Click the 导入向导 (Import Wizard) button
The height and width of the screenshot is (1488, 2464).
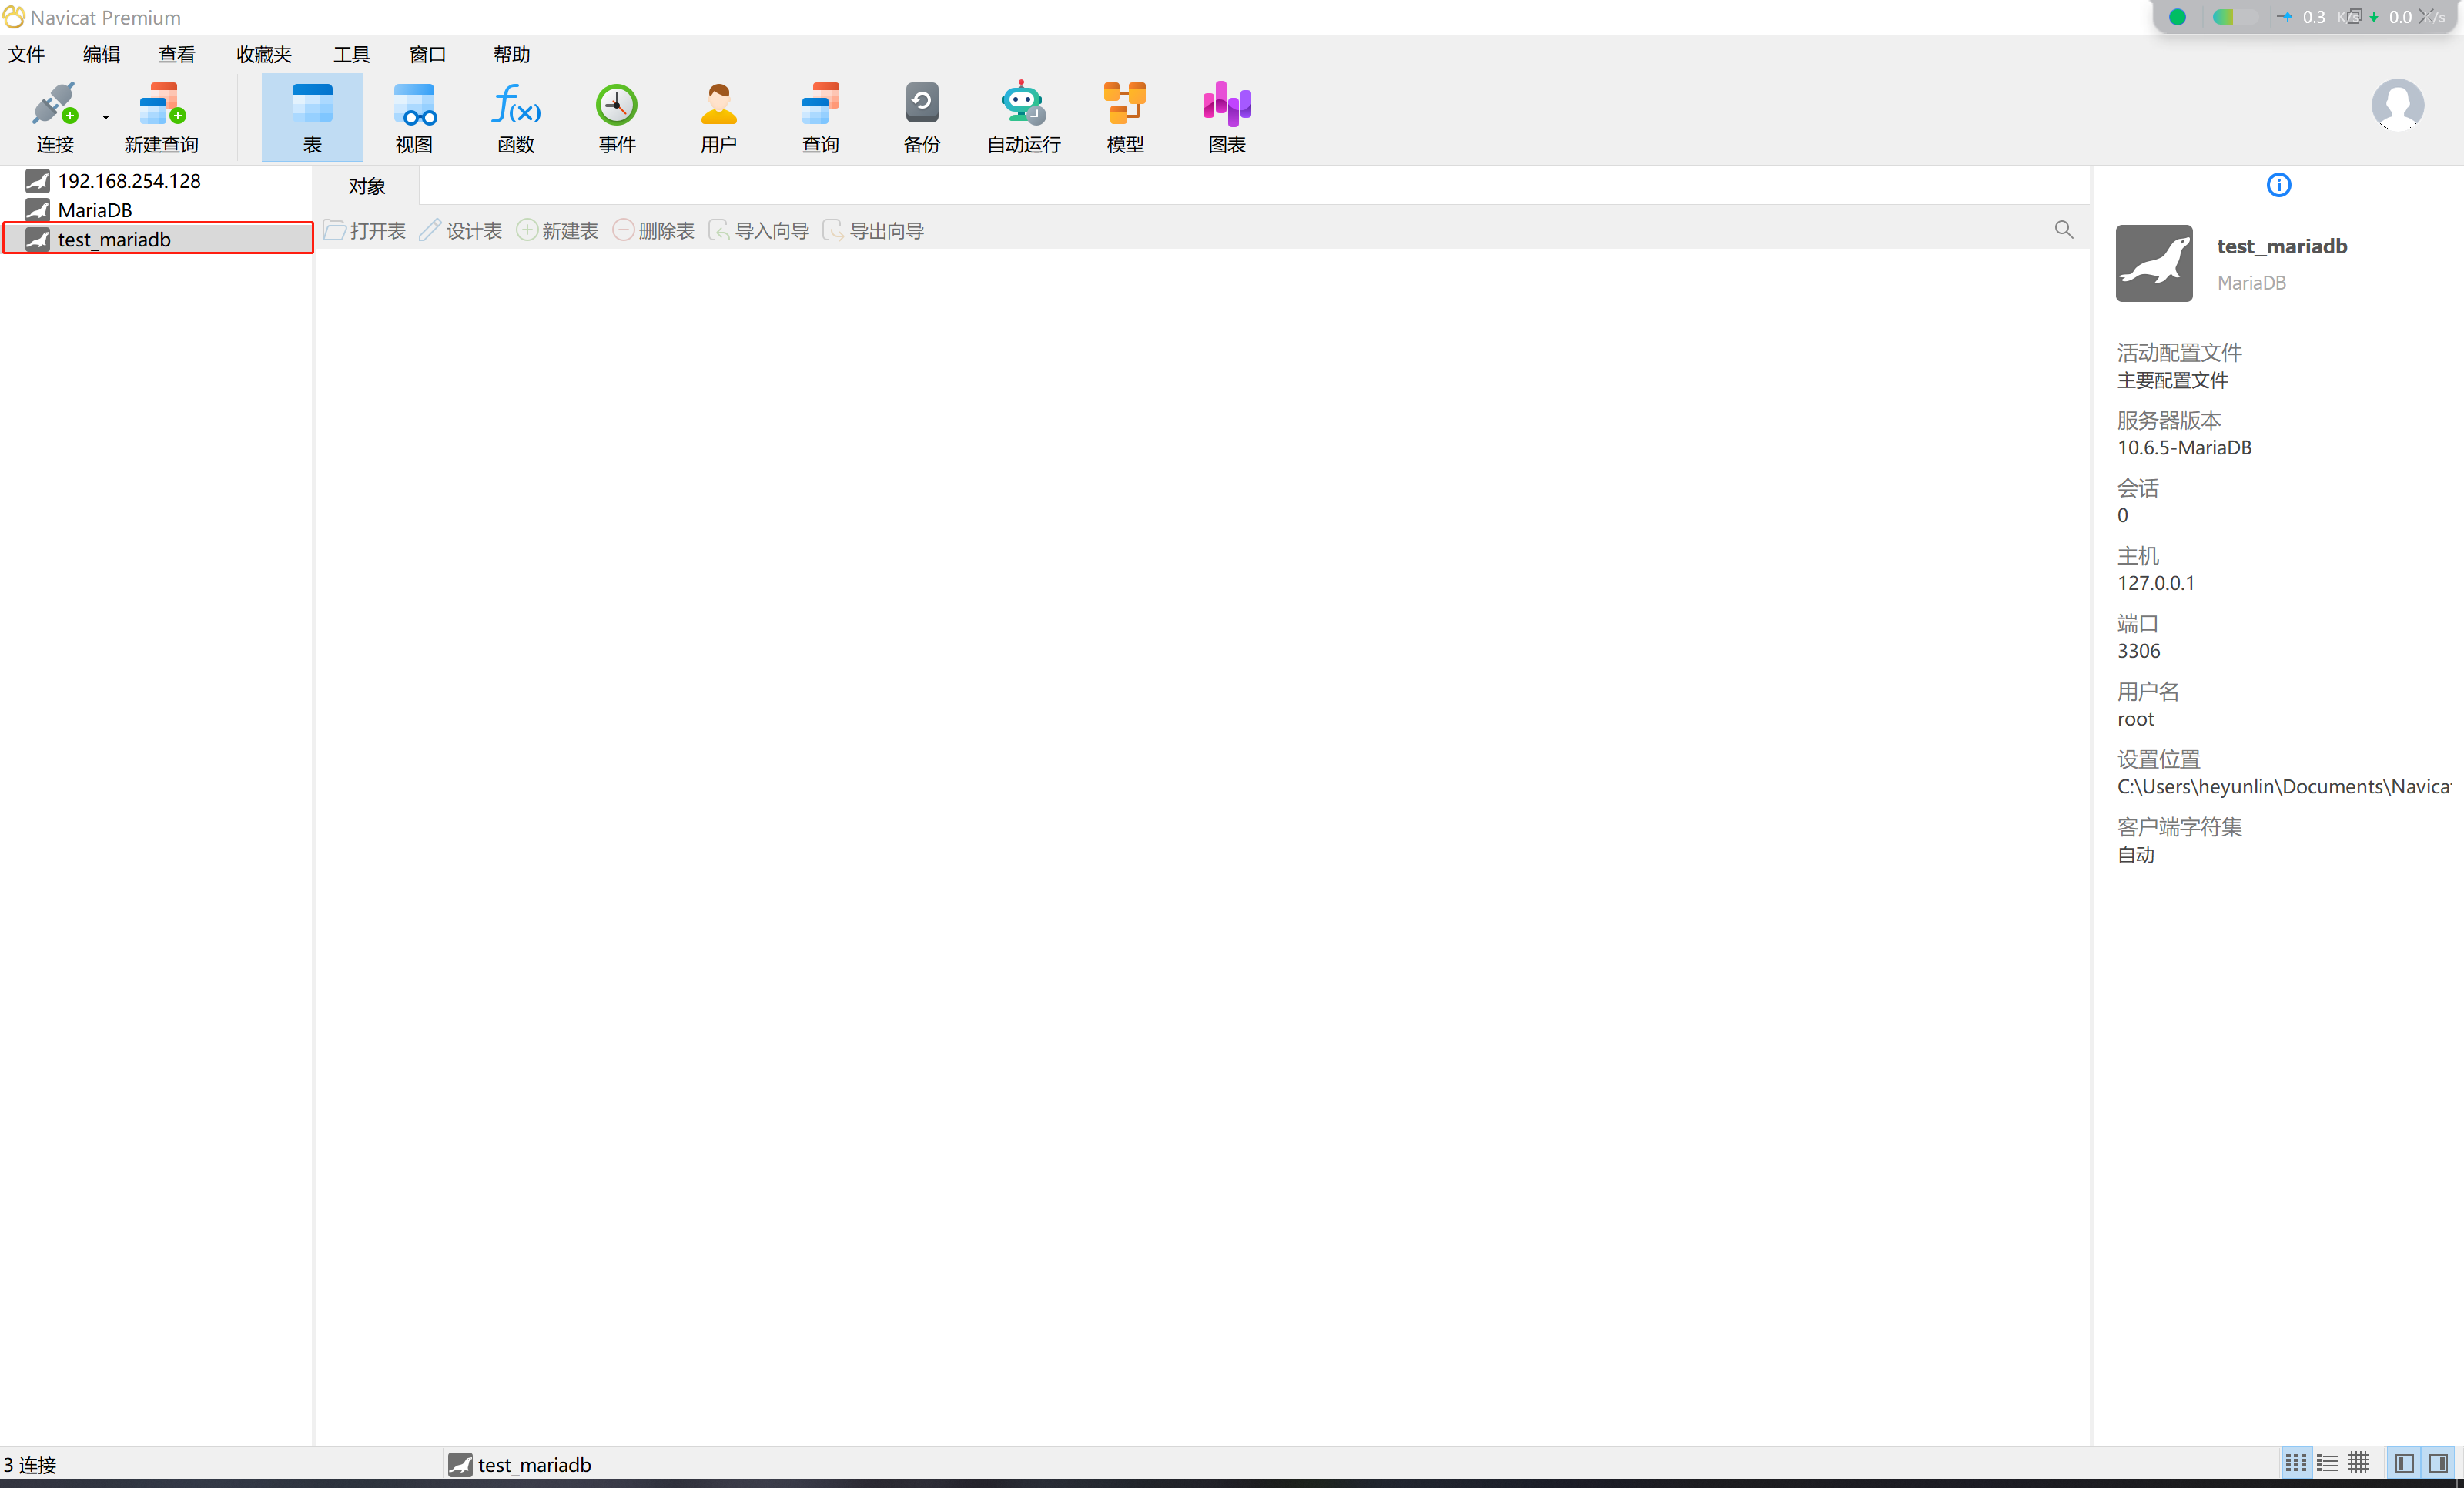pos(759,231)
